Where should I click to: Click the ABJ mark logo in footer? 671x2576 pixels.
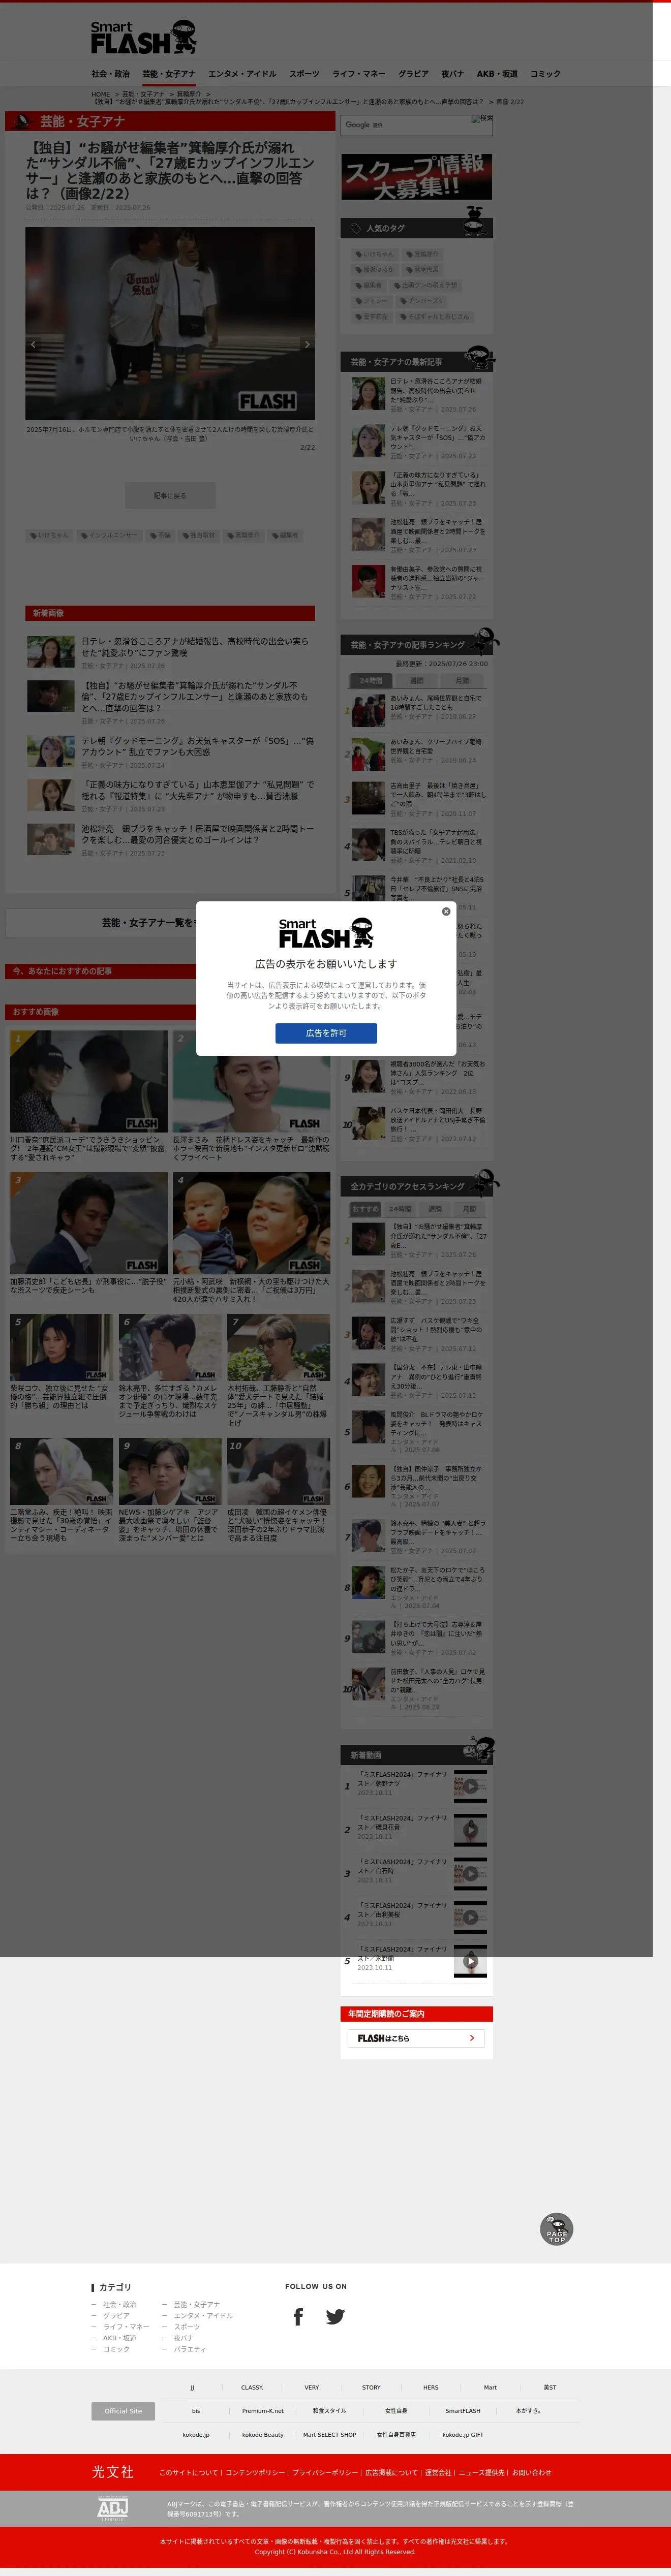coord(112,2509)
